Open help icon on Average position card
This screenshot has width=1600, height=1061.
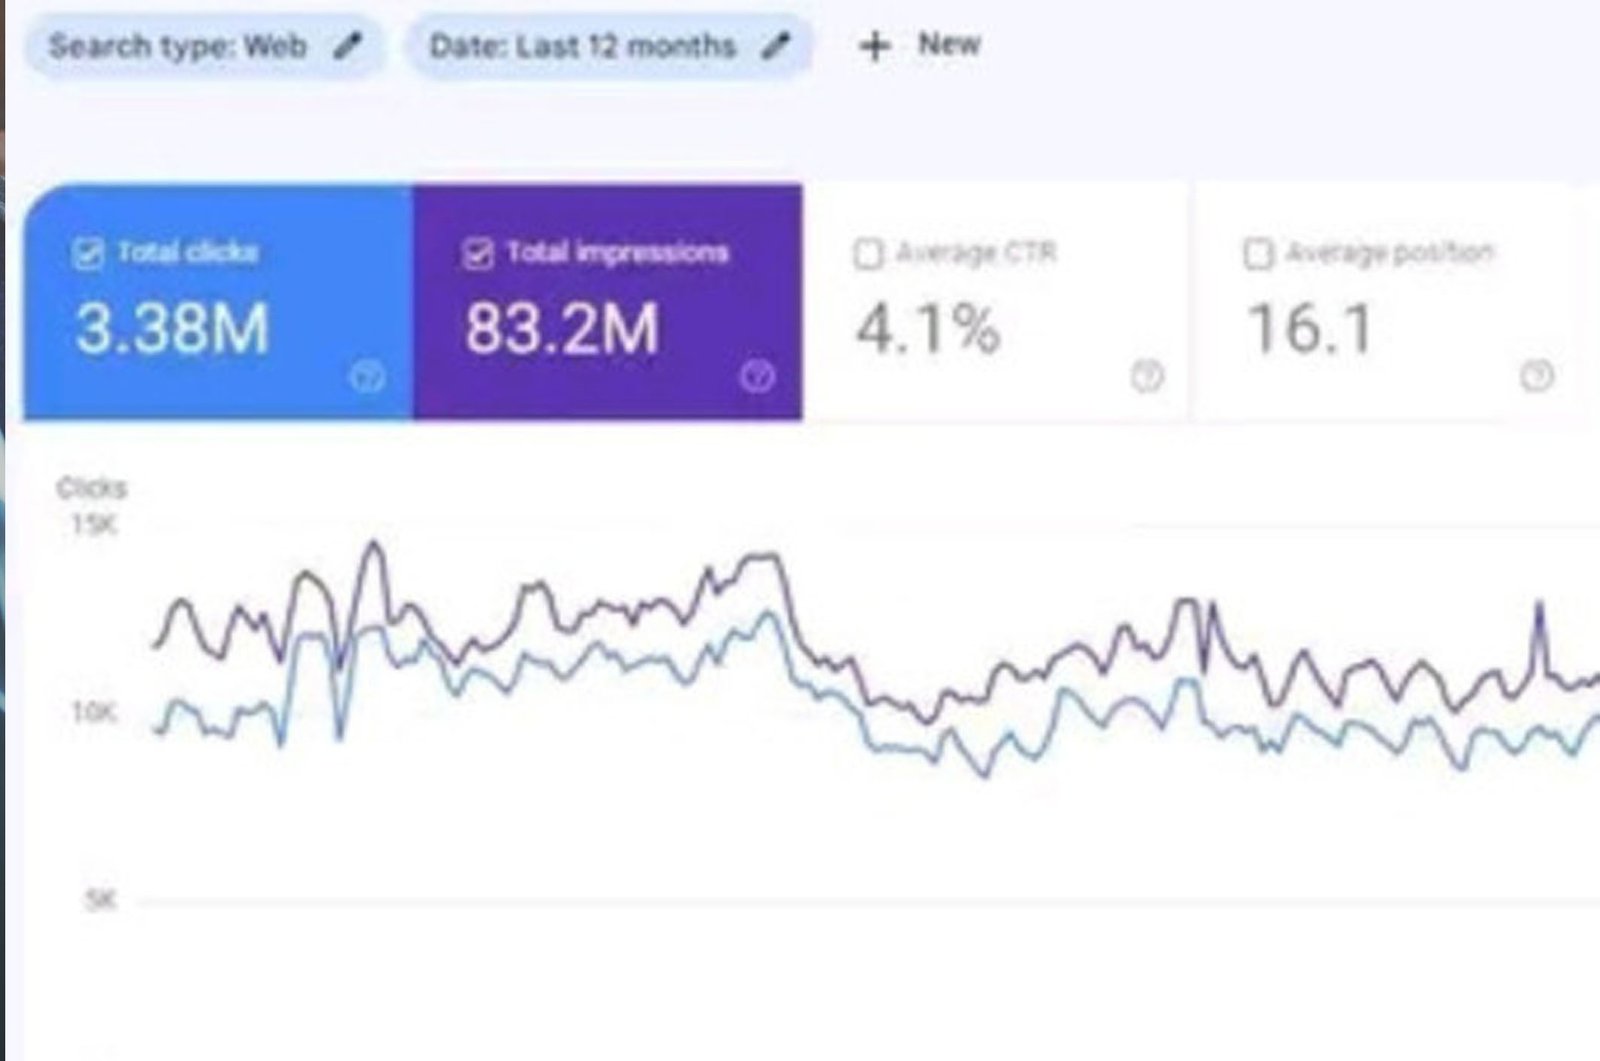[1537, 377]
